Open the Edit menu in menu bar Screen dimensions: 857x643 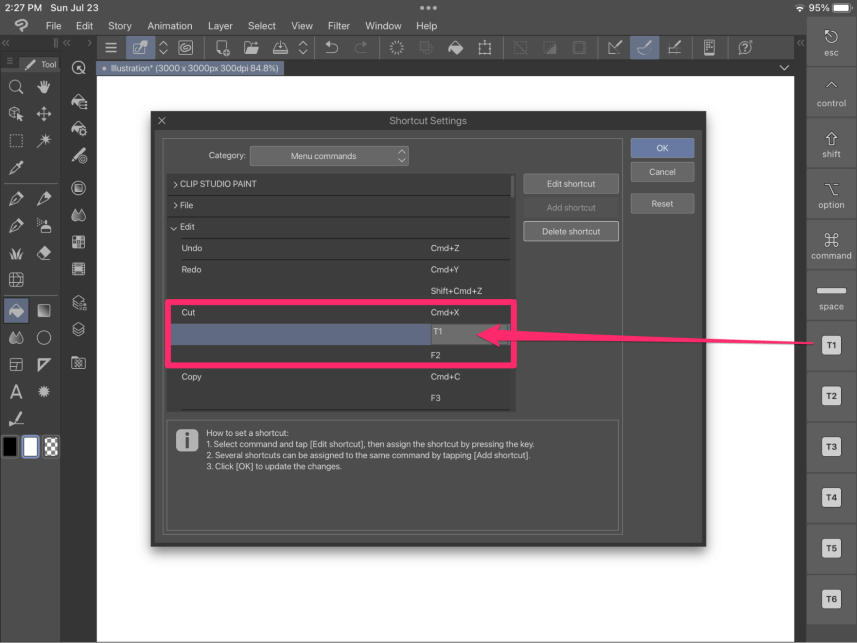(x=84, y=26)
